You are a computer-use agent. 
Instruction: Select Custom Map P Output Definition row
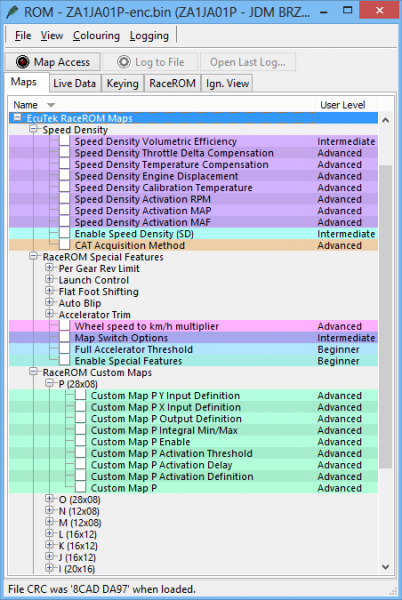click(x=194, y=419)
